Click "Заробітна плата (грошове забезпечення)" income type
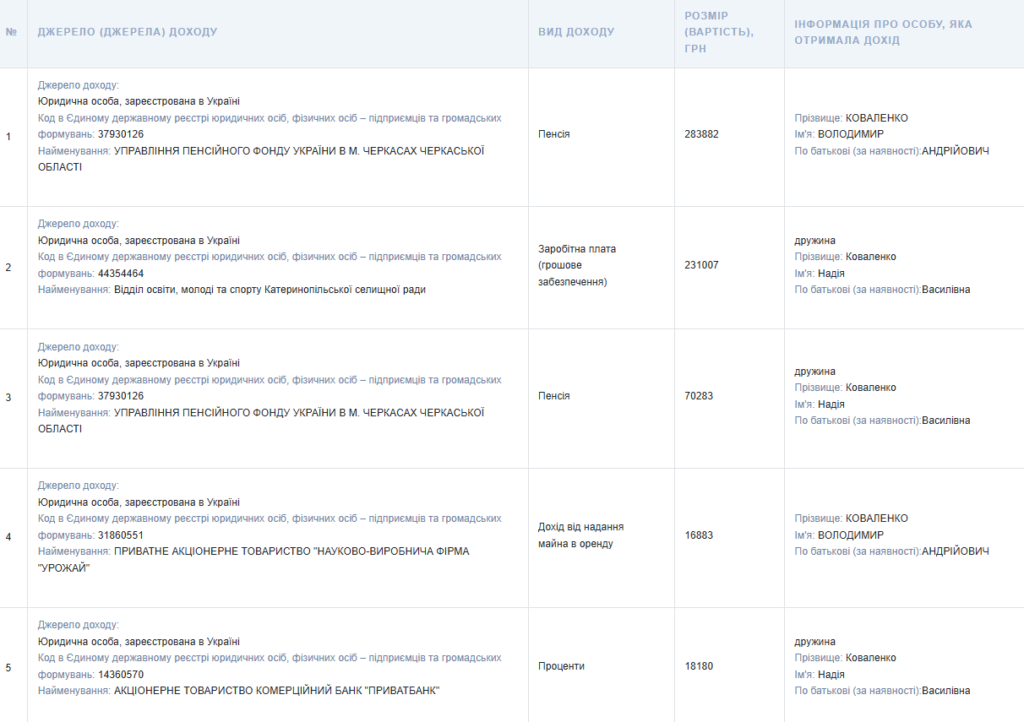The height and width of the screenshot is (722, 1024). 577,265
